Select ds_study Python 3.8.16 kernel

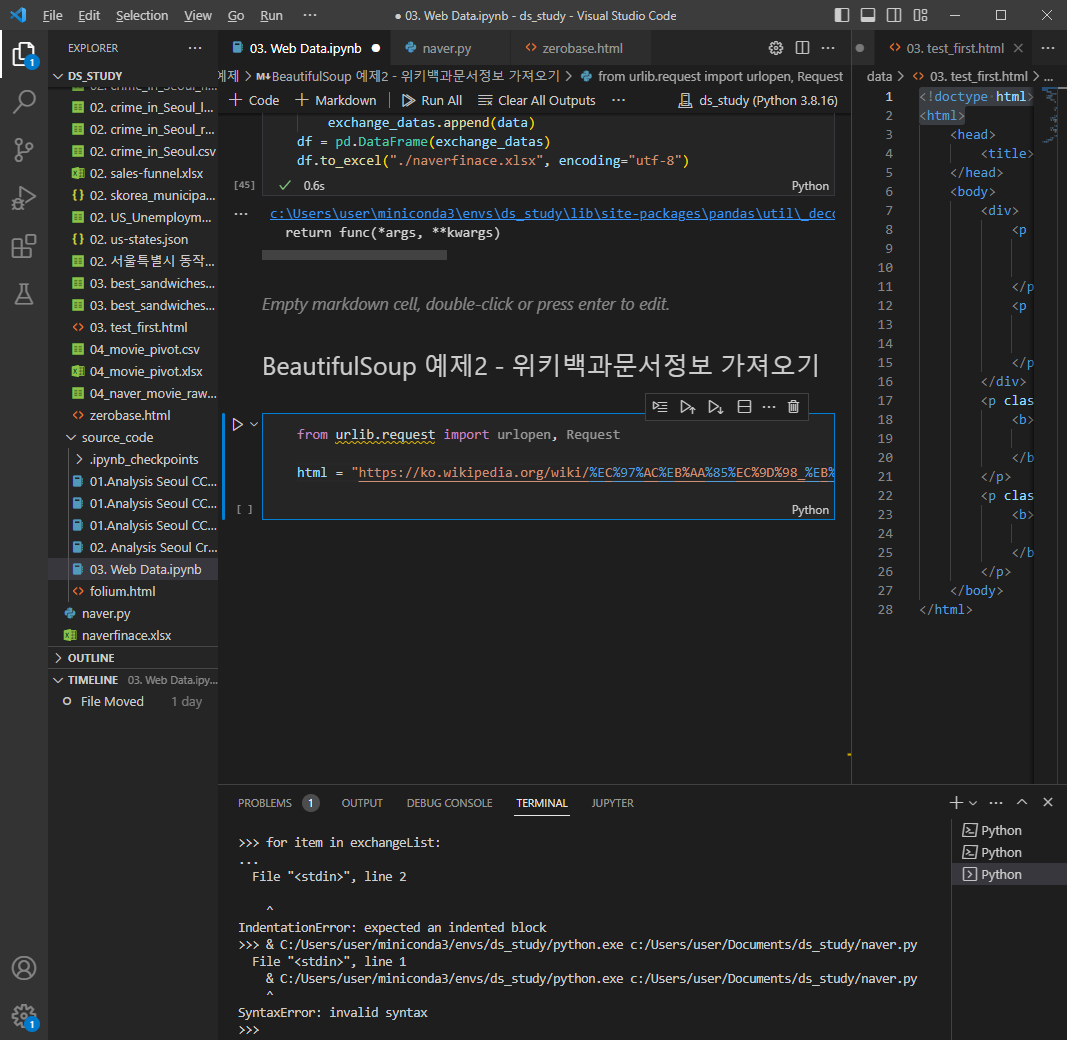(x=758, y=101)
